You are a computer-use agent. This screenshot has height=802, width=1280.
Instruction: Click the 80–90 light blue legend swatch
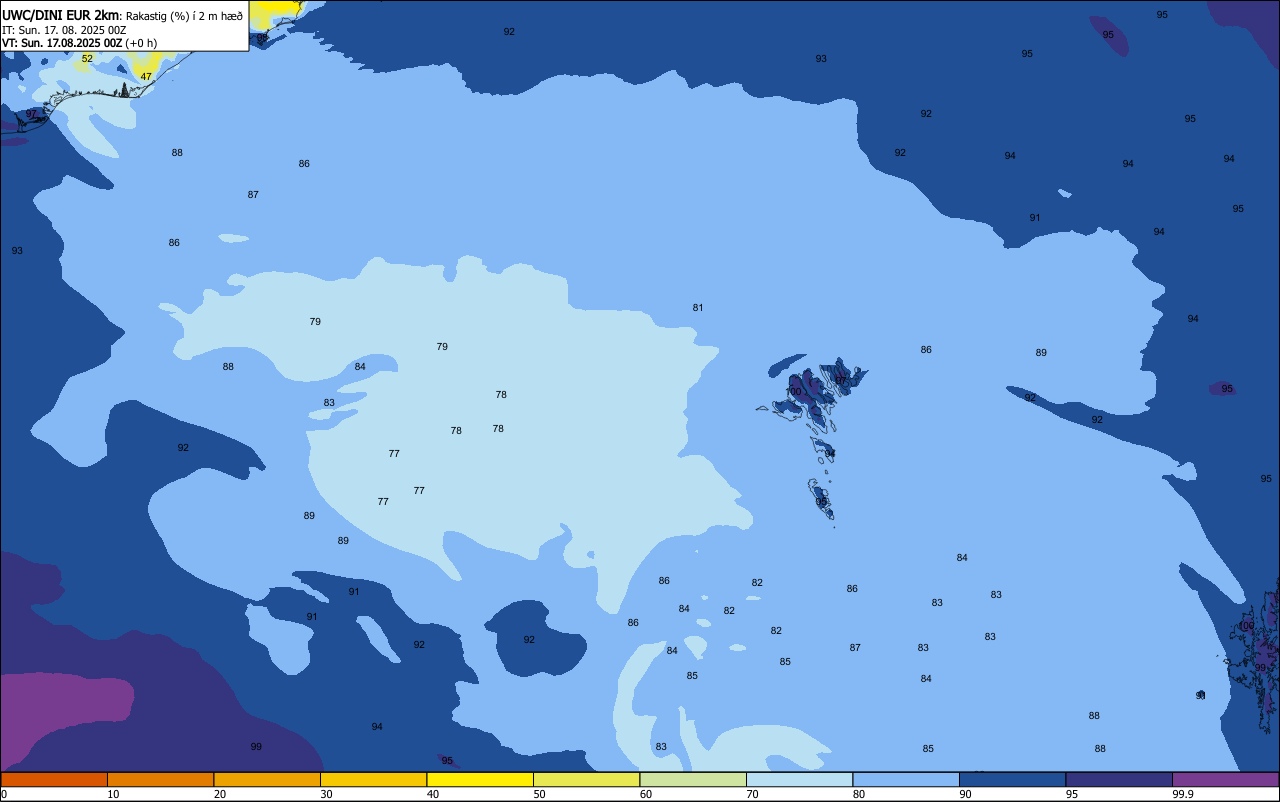906,779
